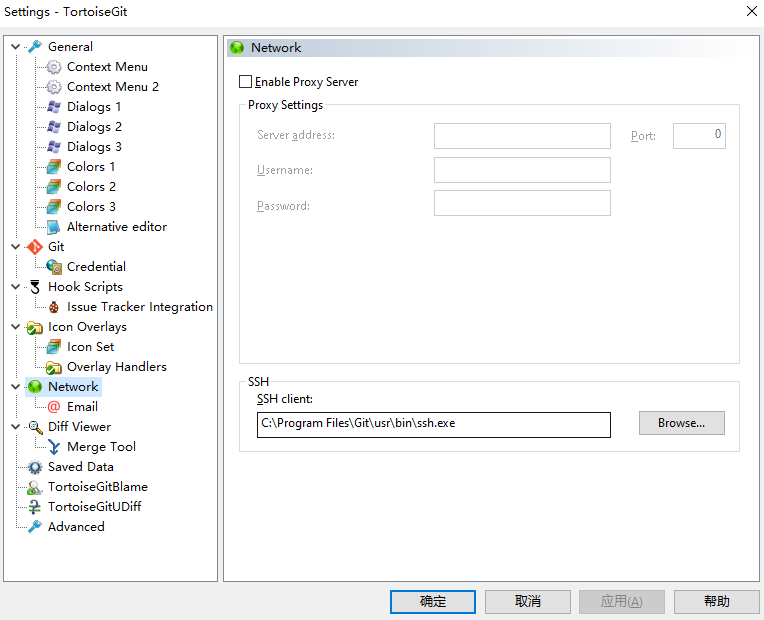Close the Settings window

[x=751, y=11]
